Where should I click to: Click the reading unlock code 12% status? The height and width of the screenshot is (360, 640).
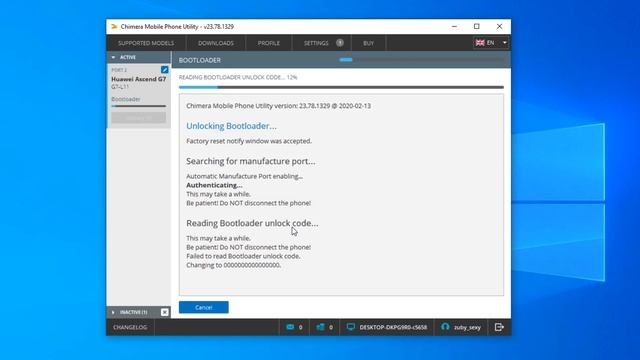click(238, 77)
